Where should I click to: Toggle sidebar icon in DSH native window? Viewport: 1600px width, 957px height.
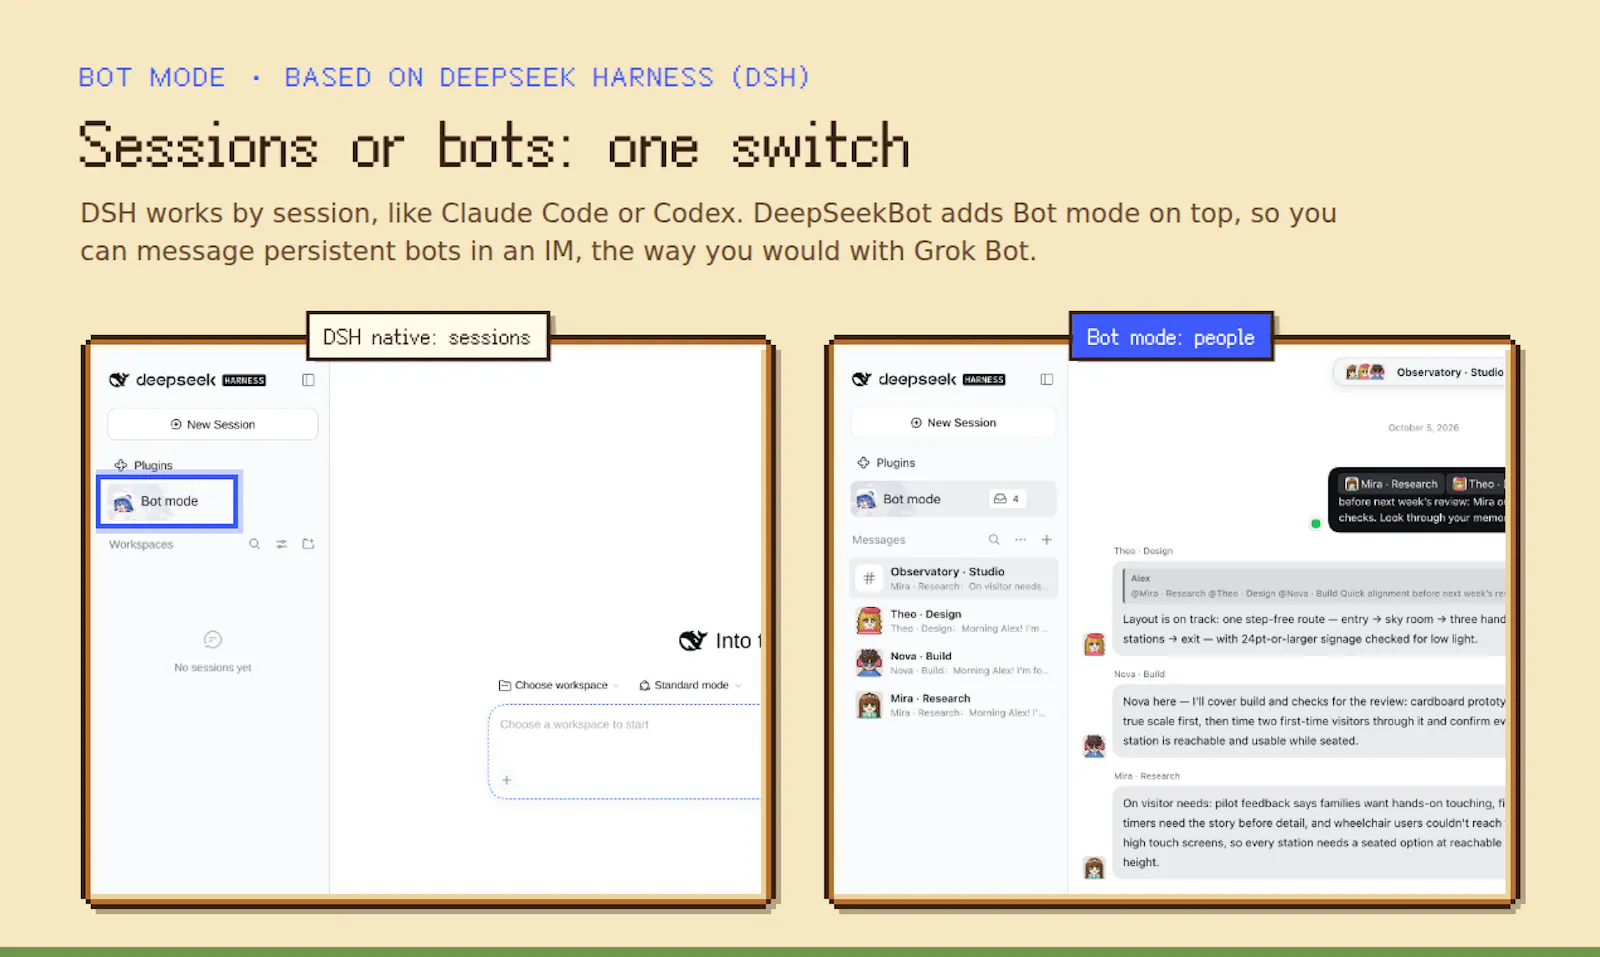click(308, 380)
